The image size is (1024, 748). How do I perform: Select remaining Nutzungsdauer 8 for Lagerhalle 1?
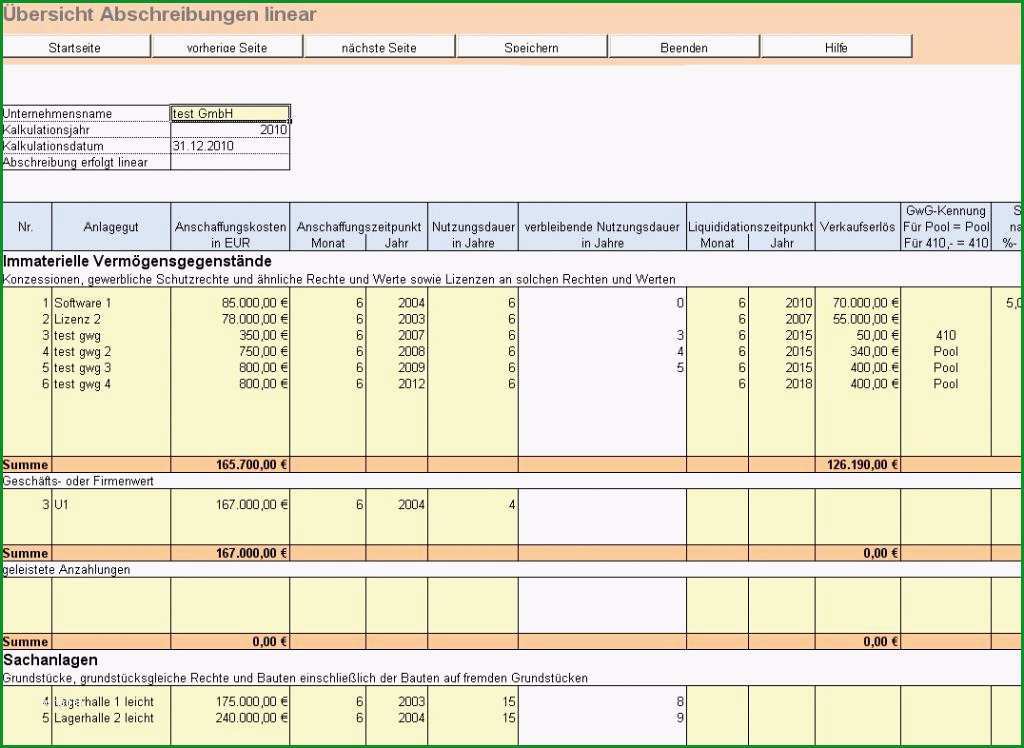tap(602, 702)
